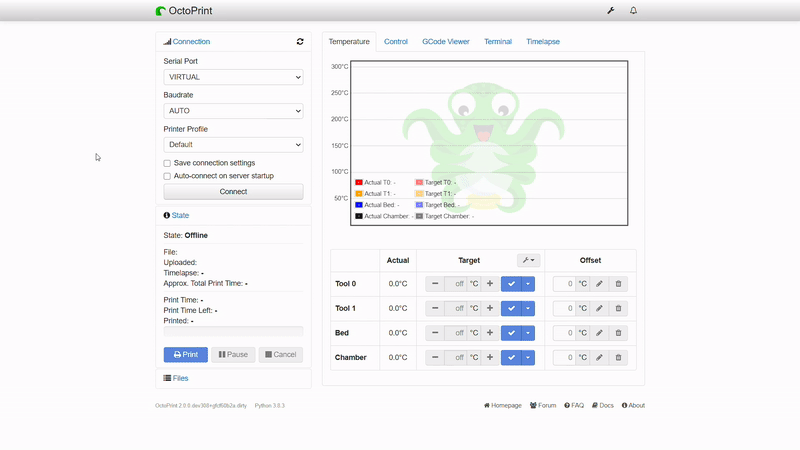800x450 pixels.
Task: Click the Cancel button
Action: point(281,355)
